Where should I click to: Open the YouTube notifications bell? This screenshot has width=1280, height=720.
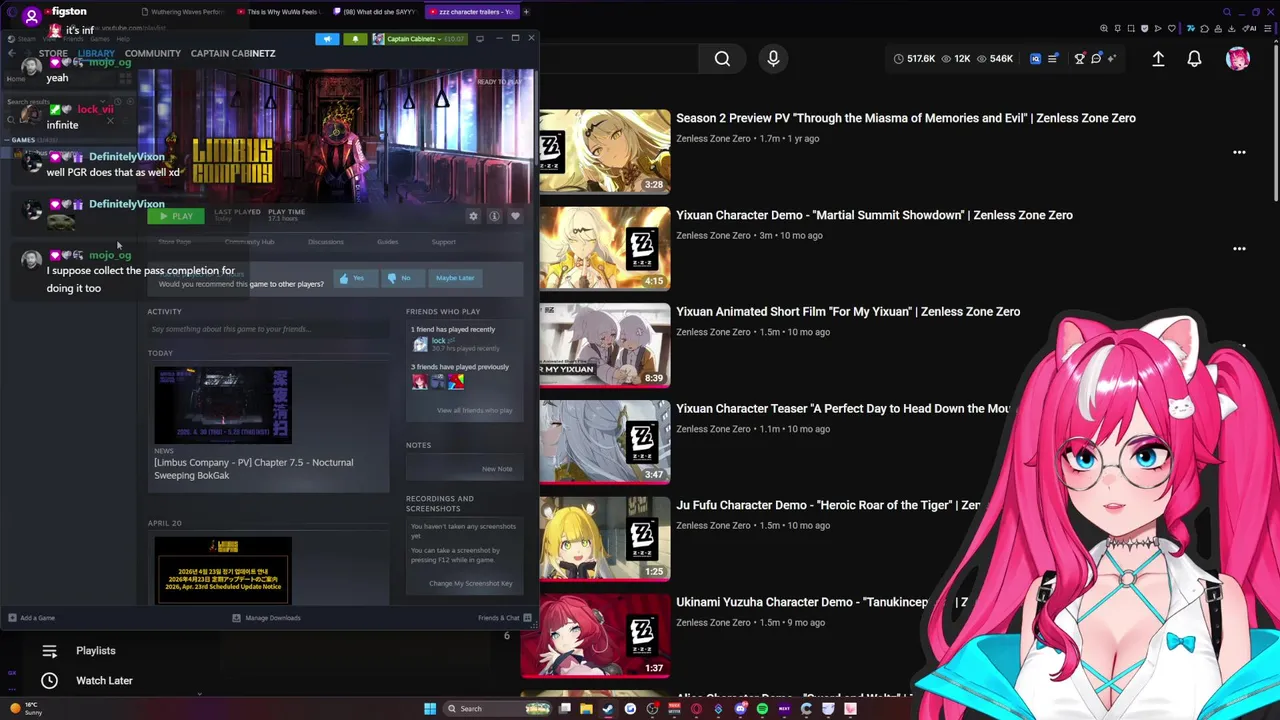point(1194,59)
